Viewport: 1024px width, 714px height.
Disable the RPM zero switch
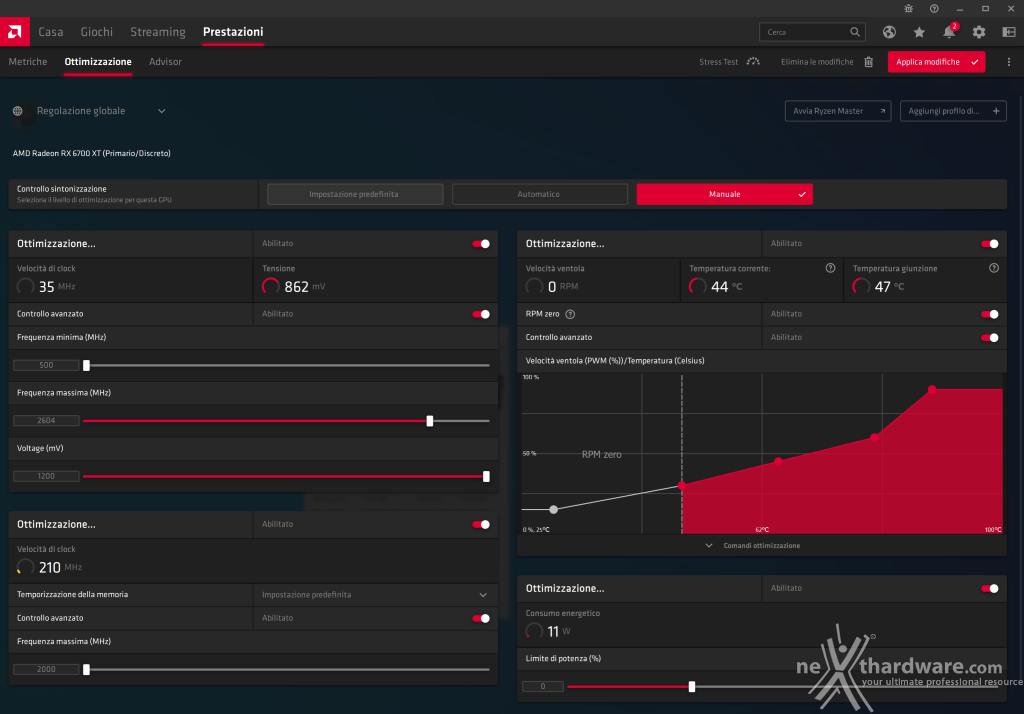click(x=990, y=314)
